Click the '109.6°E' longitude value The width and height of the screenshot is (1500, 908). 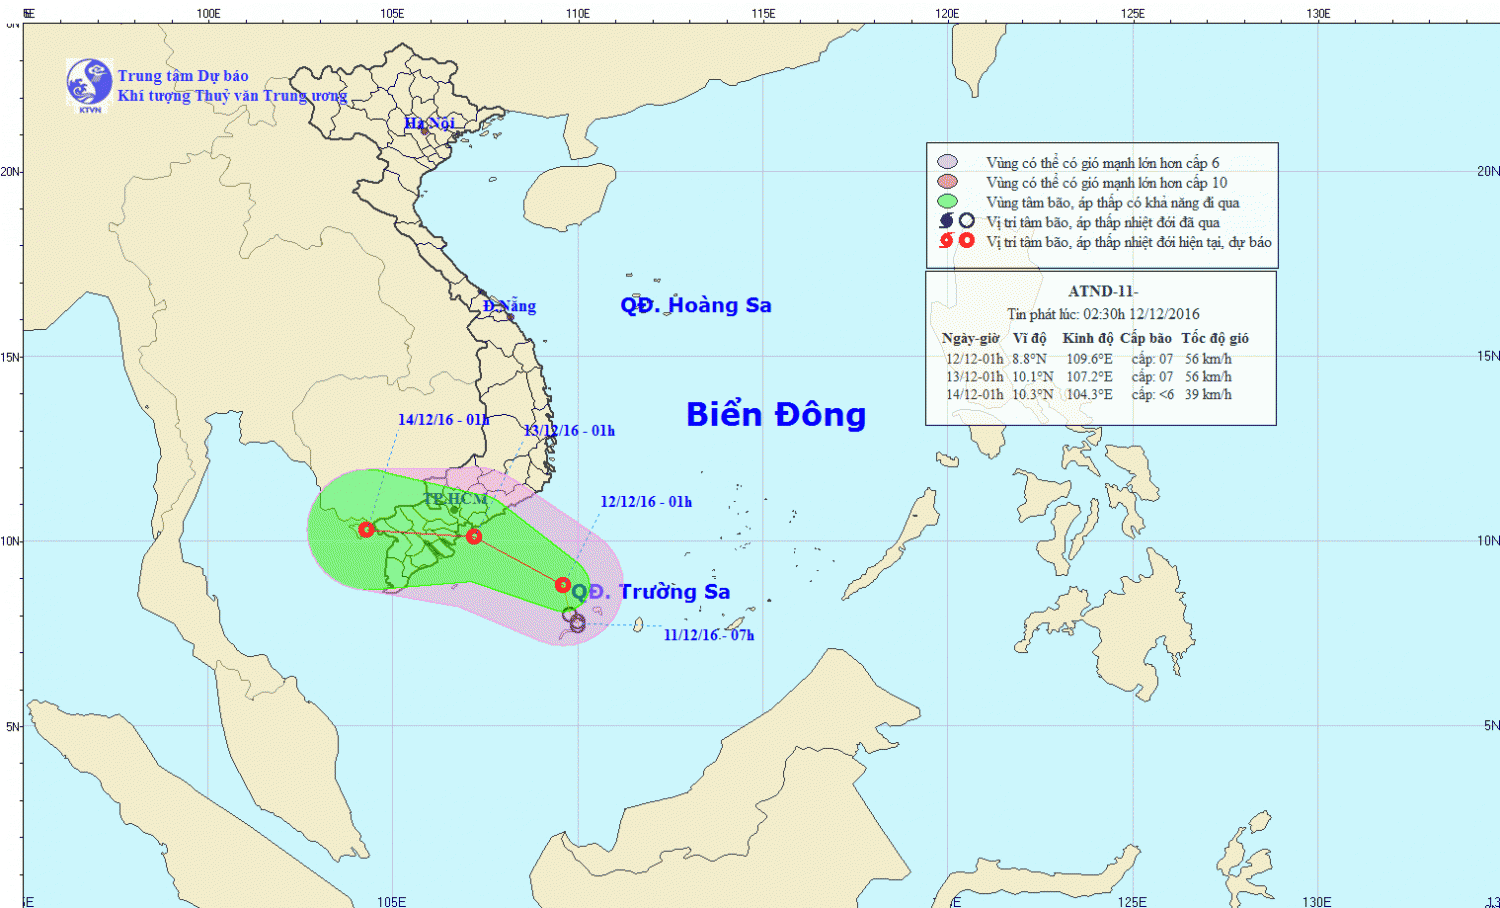pos(1089,359)
